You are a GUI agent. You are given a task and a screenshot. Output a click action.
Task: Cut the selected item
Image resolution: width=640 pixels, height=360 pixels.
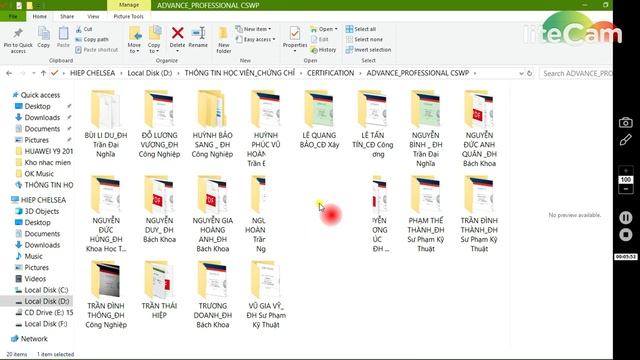point(84,29)
